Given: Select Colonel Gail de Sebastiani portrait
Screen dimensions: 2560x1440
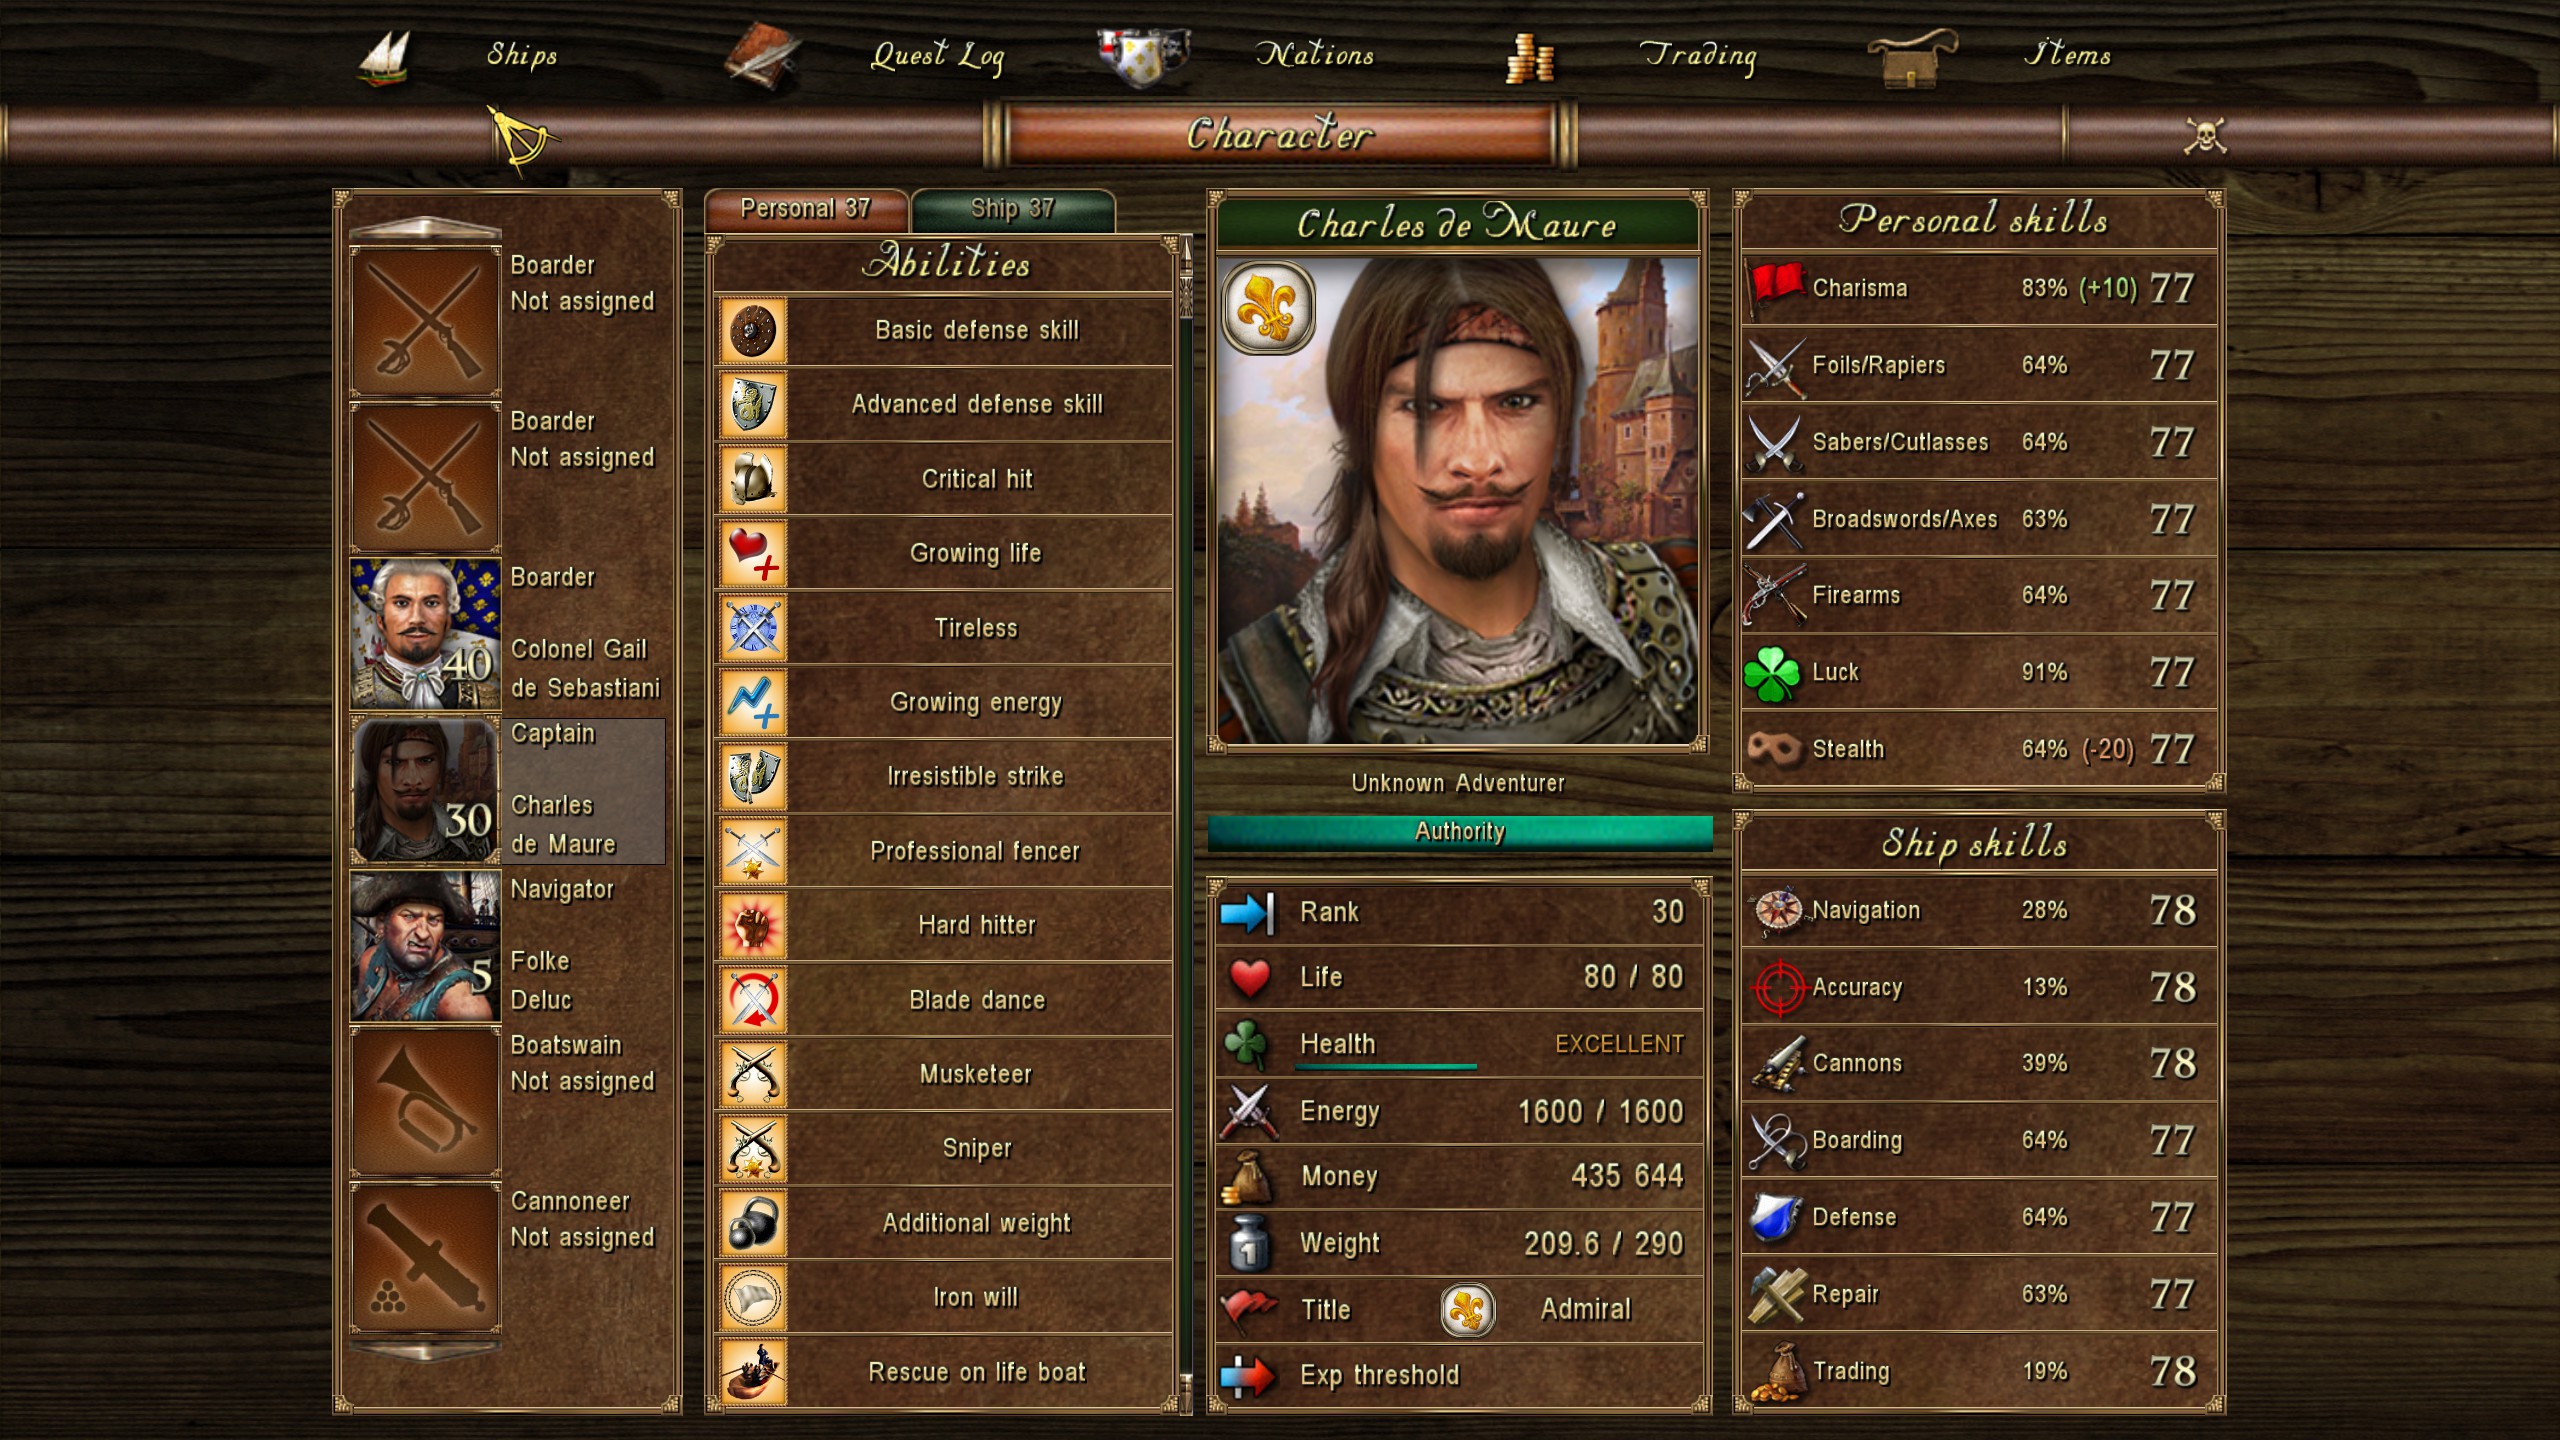Looking at the screenshot, I should pyautogui.click(x=425, y=634).
